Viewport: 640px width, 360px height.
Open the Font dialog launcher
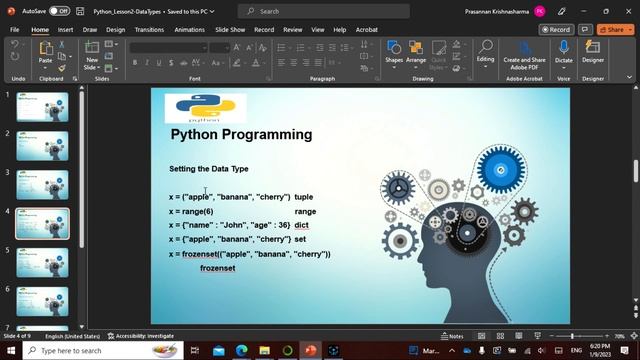pos(268,78)
